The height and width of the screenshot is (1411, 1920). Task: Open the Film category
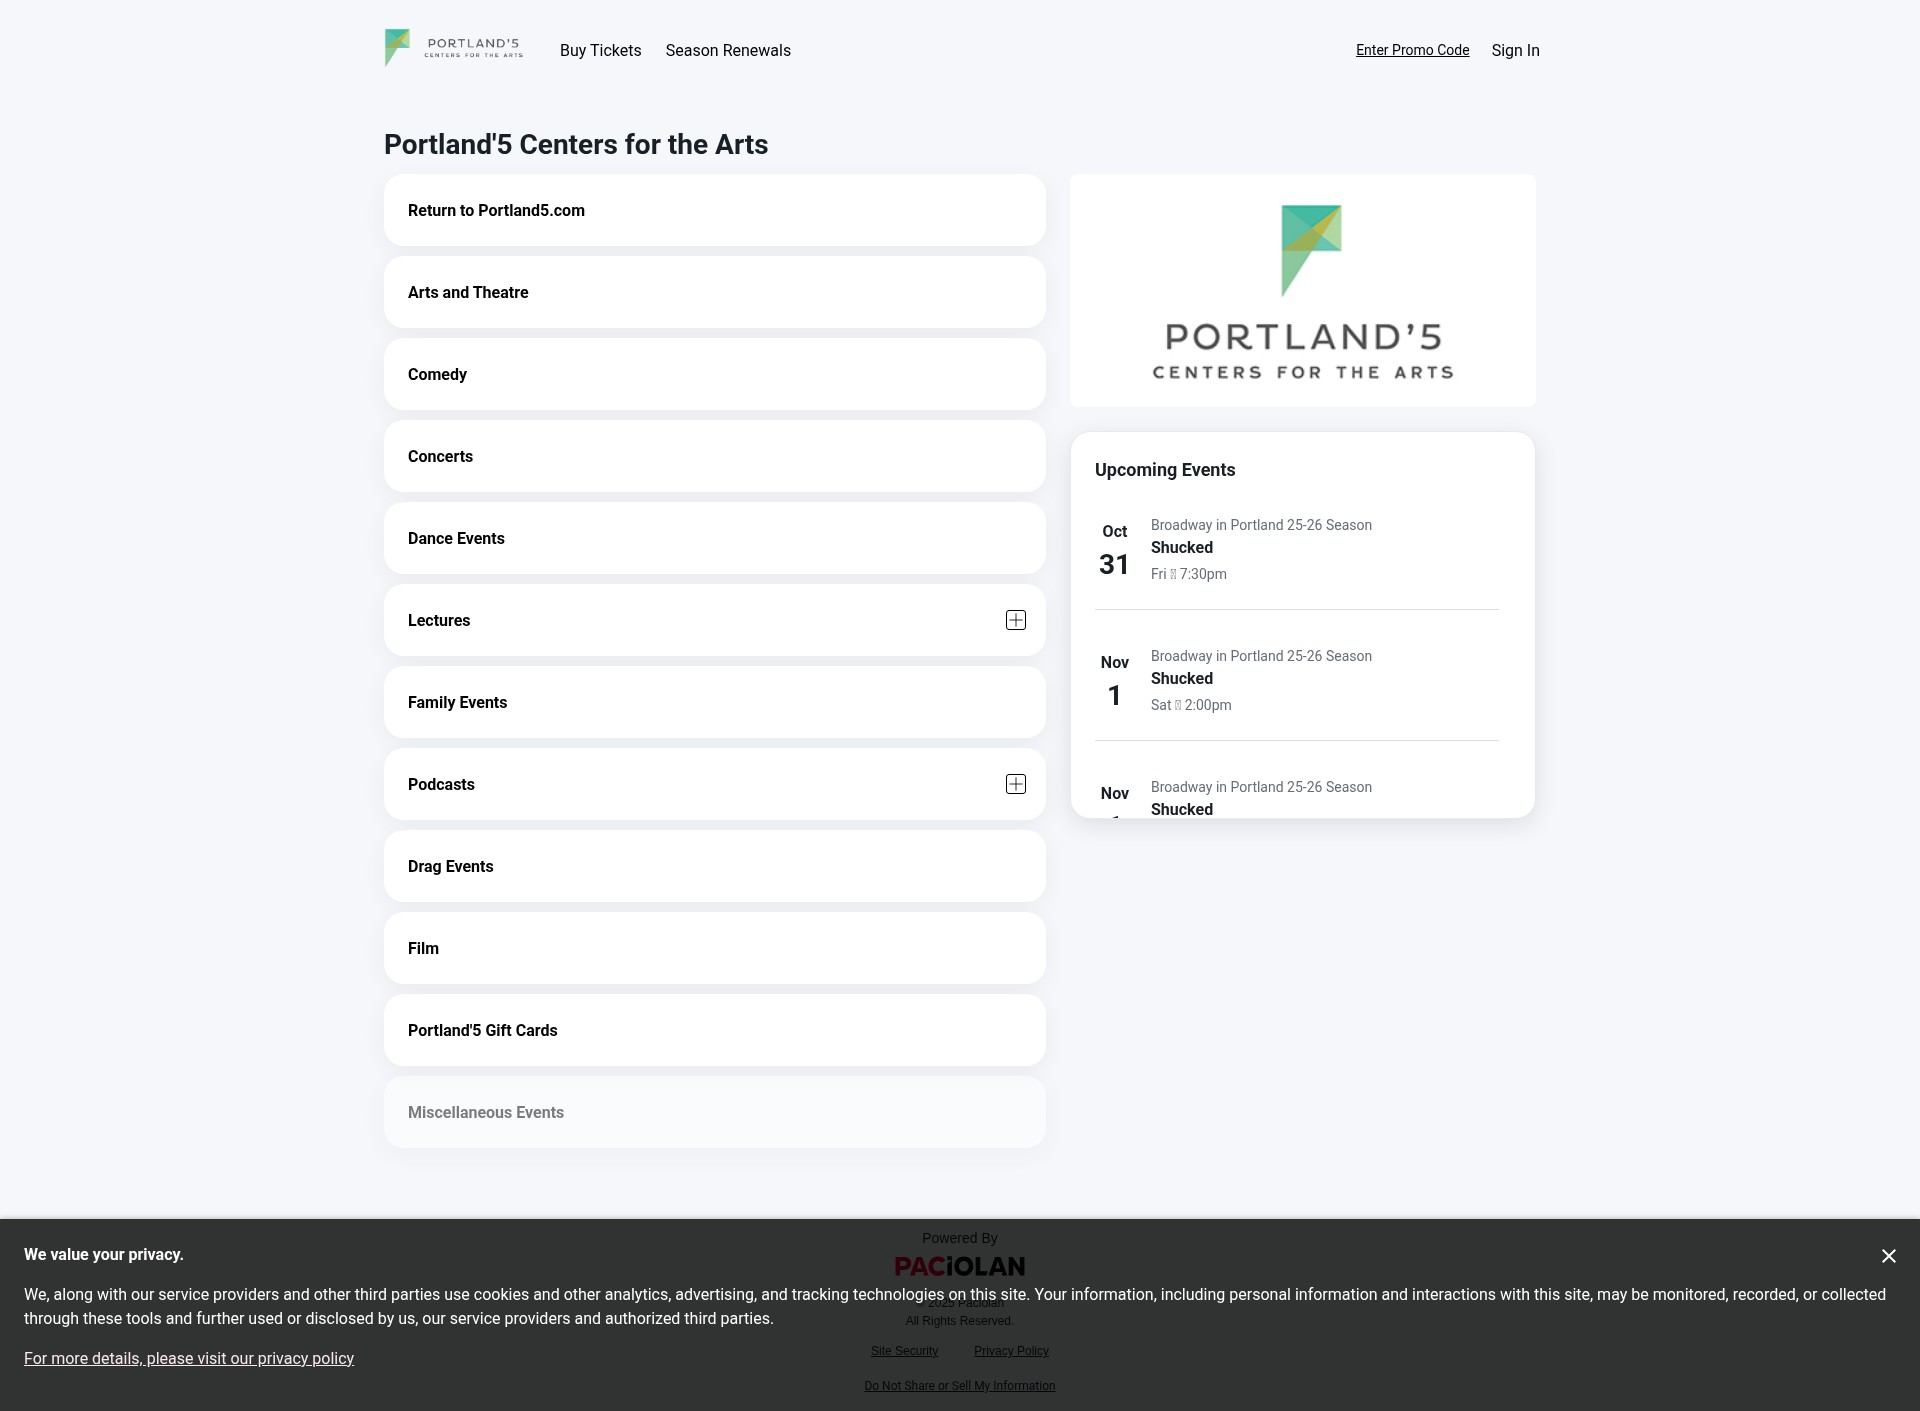pyautogui.click(x=715, y=948)
